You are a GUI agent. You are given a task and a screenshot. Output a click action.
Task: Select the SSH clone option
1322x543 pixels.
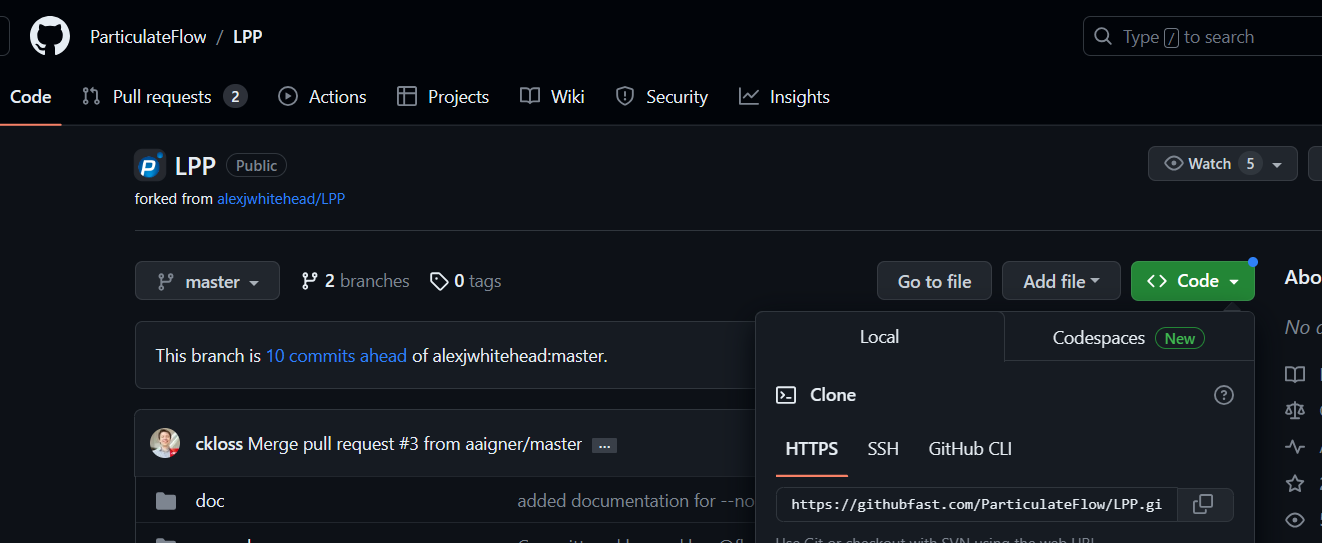tap(883, 449)
